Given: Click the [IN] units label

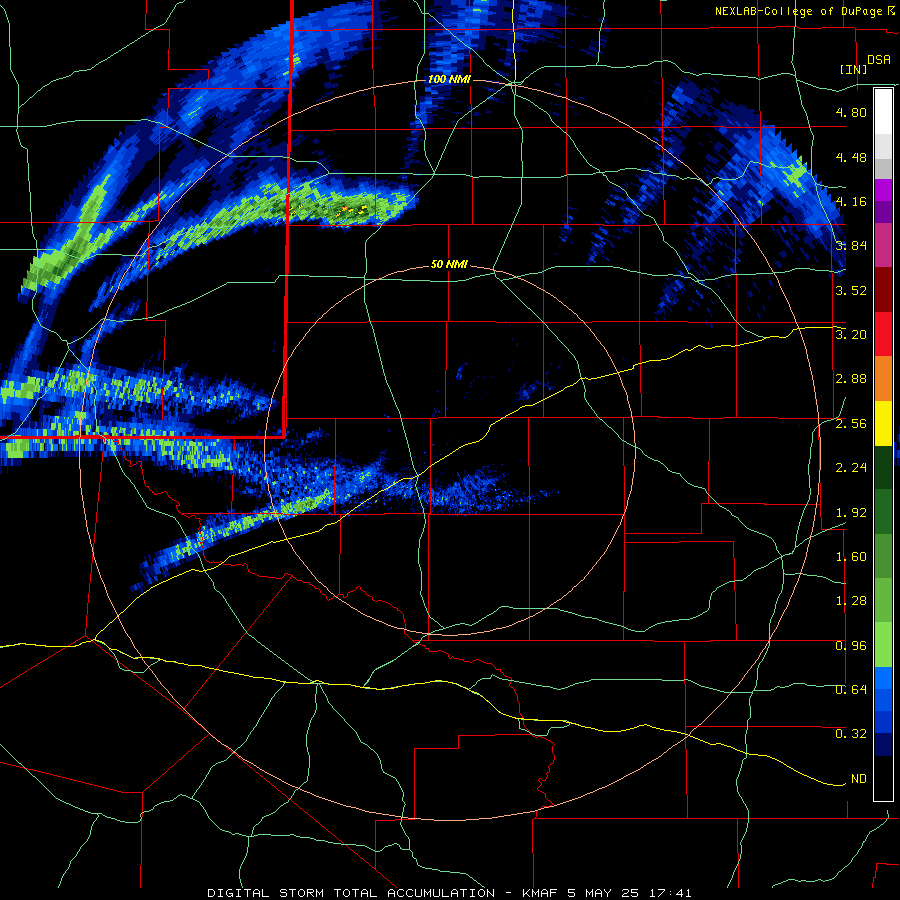Looking at the screenshot, I should [853, 69].
